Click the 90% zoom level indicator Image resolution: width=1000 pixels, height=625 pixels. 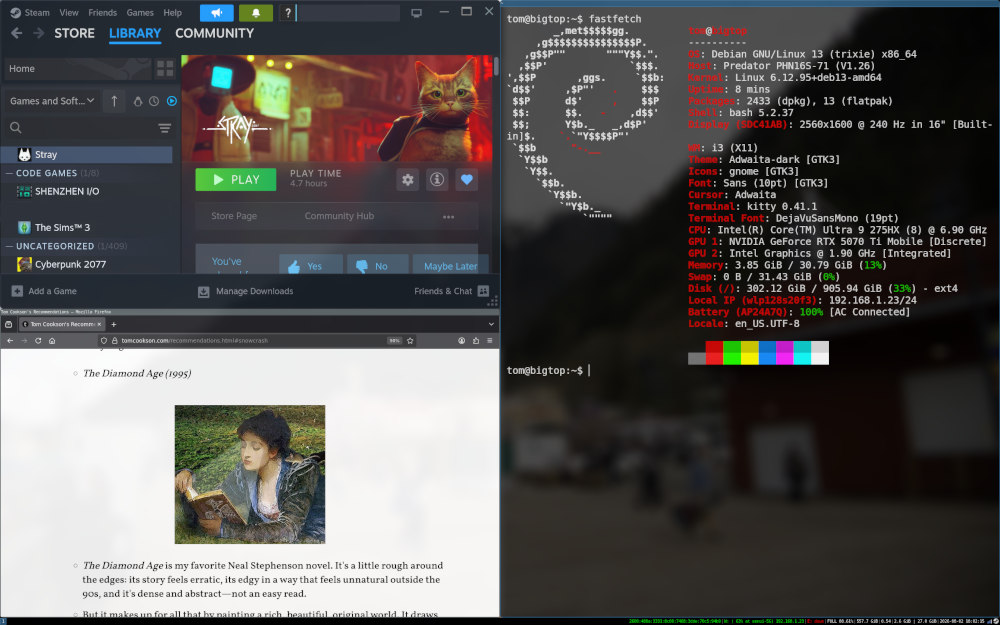[394, 341]
